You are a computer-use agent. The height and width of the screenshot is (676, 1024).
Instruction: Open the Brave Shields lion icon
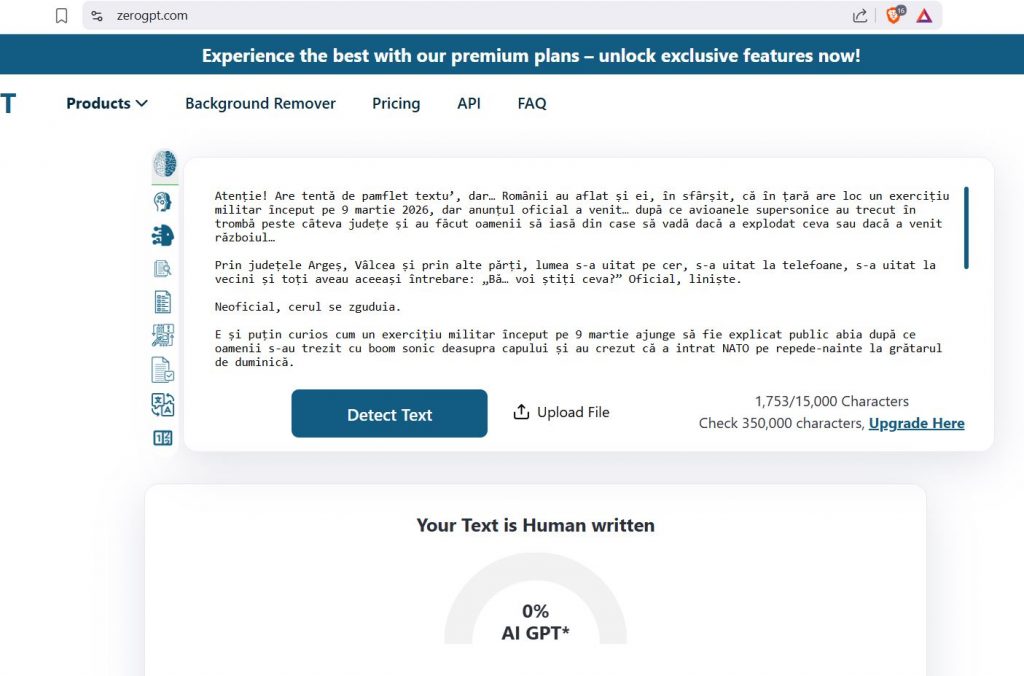pyautogui.click(x=894, y=15)
